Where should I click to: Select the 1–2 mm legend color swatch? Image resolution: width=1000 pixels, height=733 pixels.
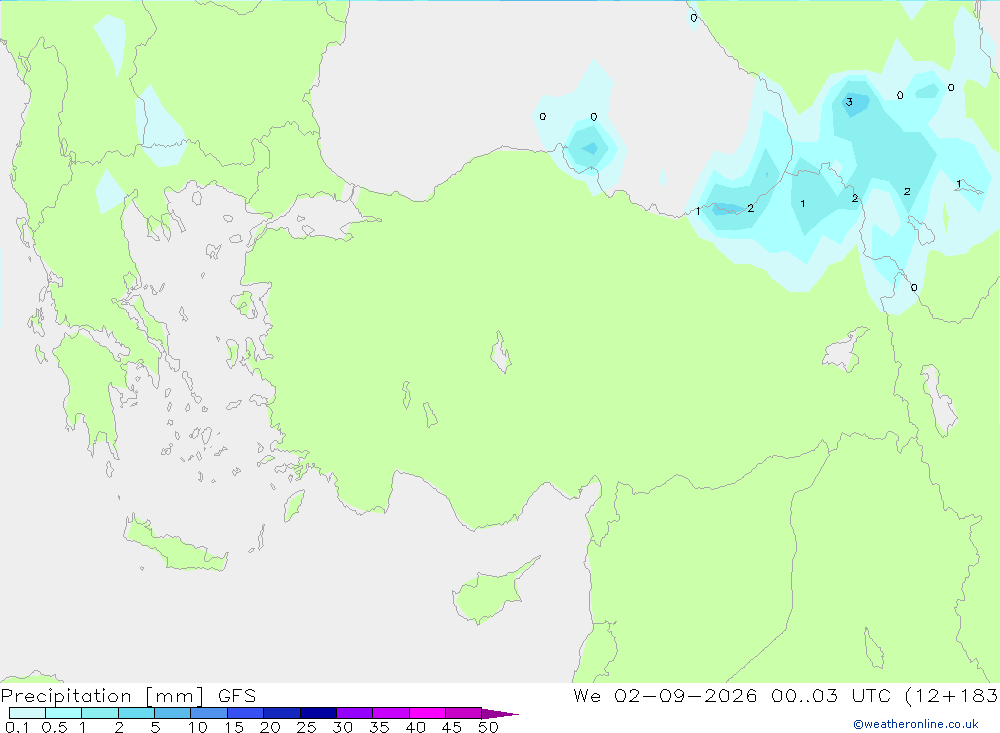[99, 713]
